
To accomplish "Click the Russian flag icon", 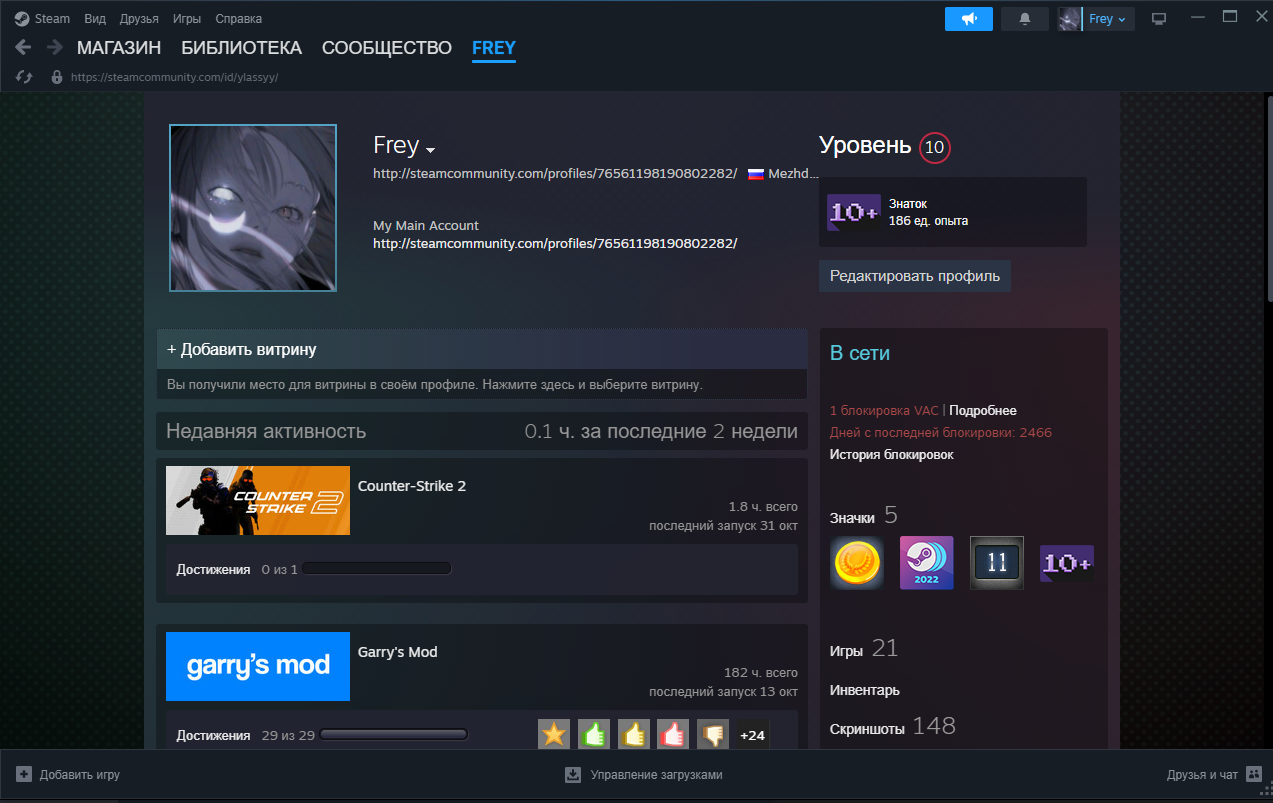I will pos(756,174).
